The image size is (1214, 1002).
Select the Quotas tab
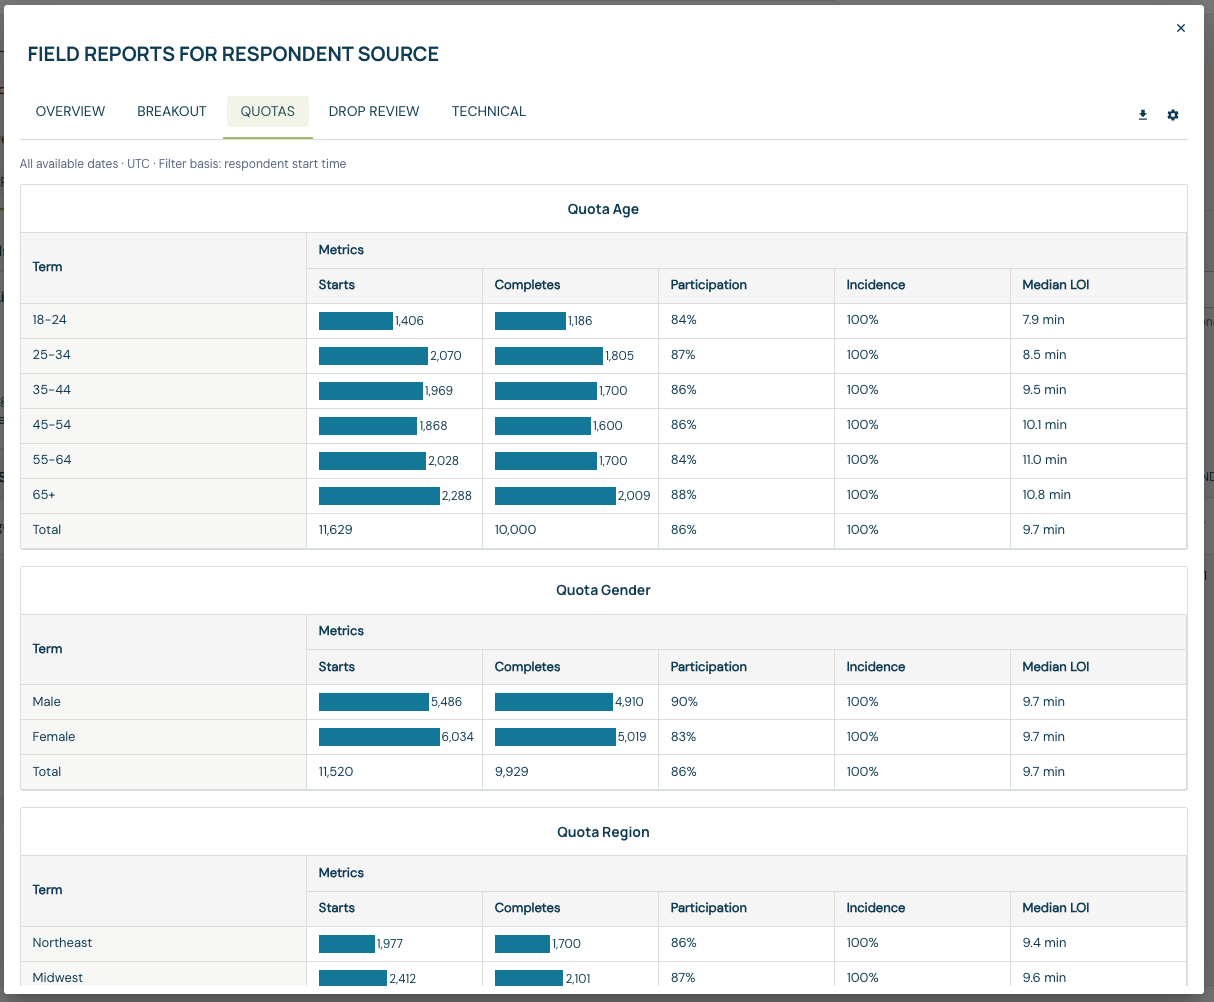pyautogui.click(x=268, y=112)
